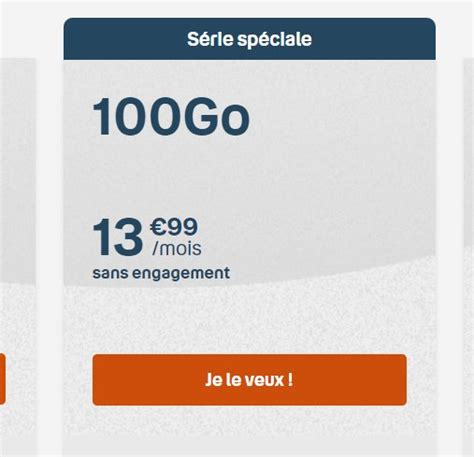The height and width of the screenshot is (457, 474).
Task: Click the orange "Je le veux !" button
Action: pos(249,380)
